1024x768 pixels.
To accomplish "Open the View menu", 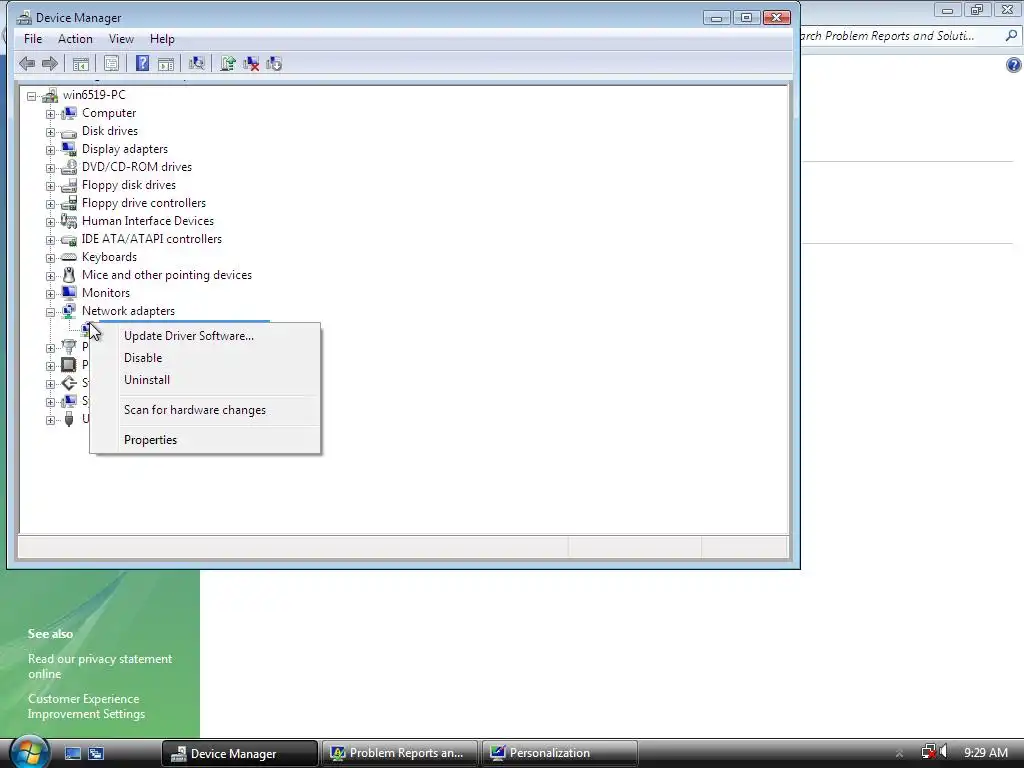I will coord(121,39).
